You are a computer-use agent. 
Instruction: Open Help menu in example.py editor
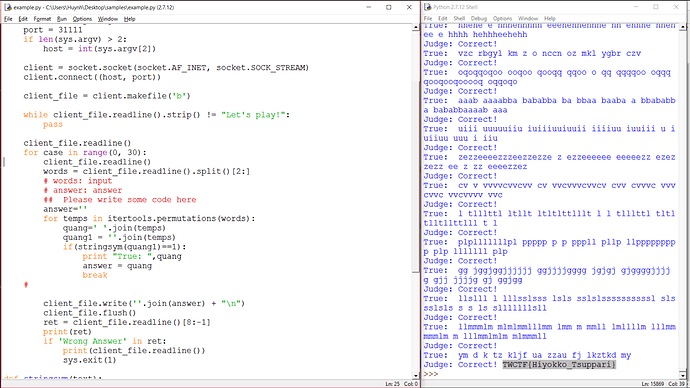click(x=129, y=19)
